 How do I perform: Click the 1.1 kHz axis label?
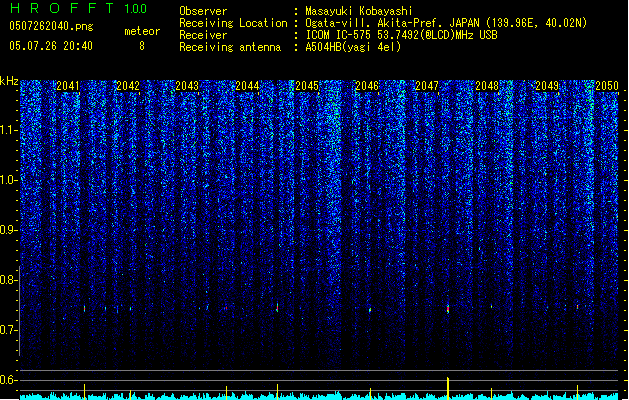tap(9, 130)
